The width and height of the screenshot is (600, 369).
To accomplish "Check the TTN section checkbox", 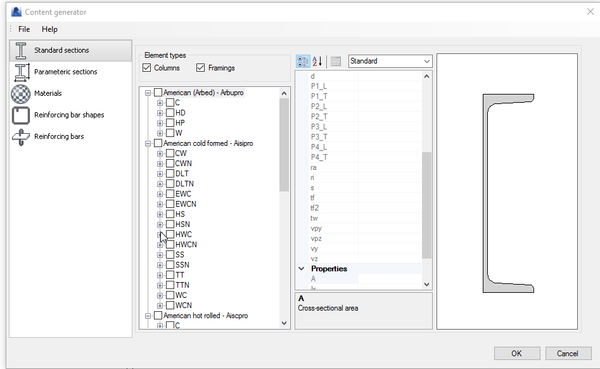I will [x=170, y=285].
